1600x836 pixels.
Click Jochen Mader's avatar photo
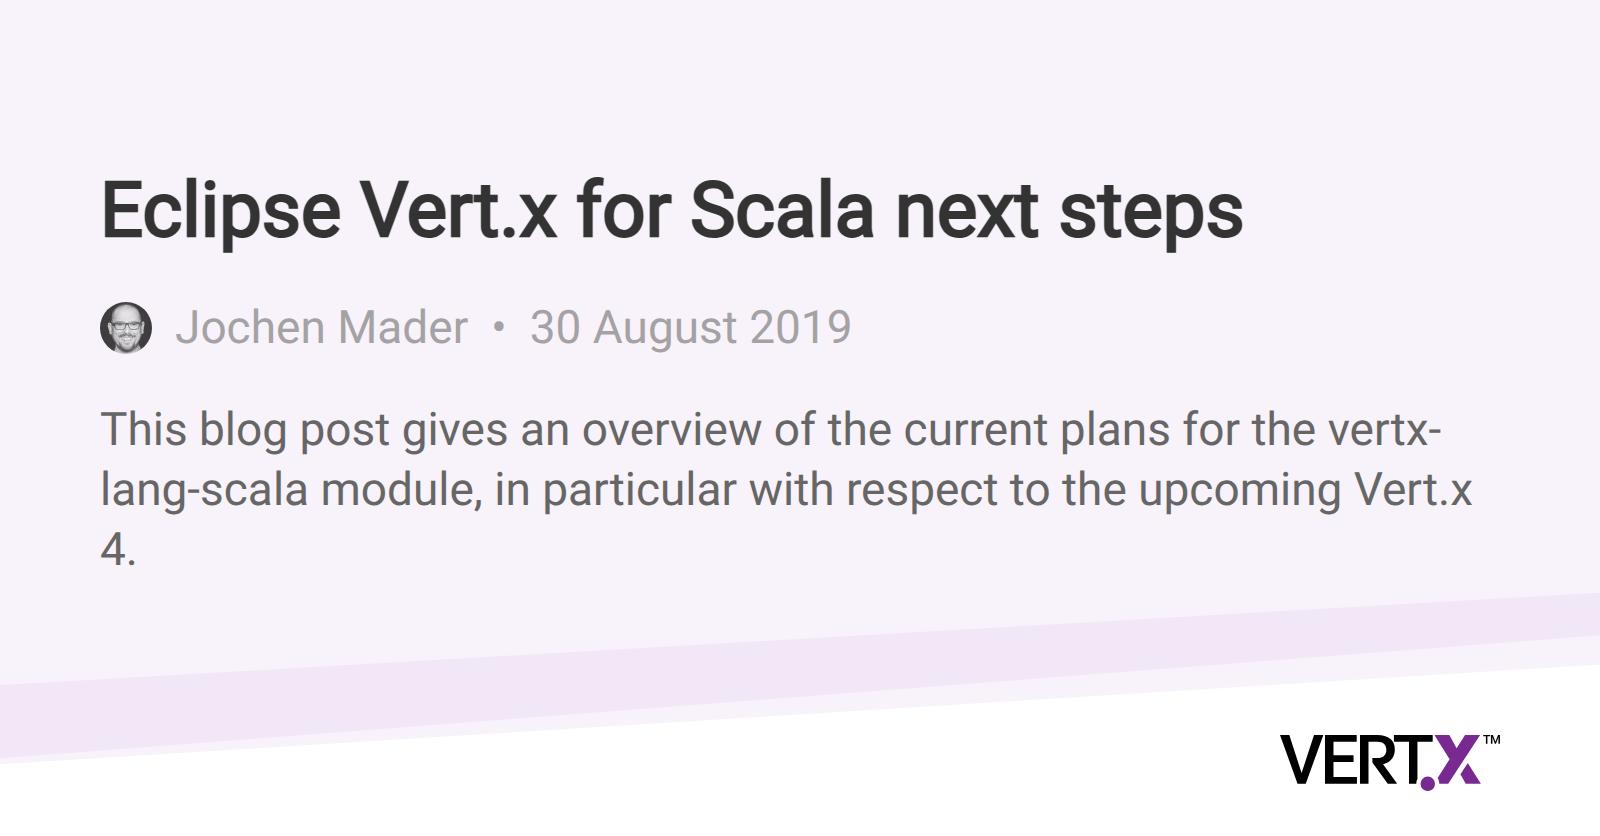click(x=126, y=327)
